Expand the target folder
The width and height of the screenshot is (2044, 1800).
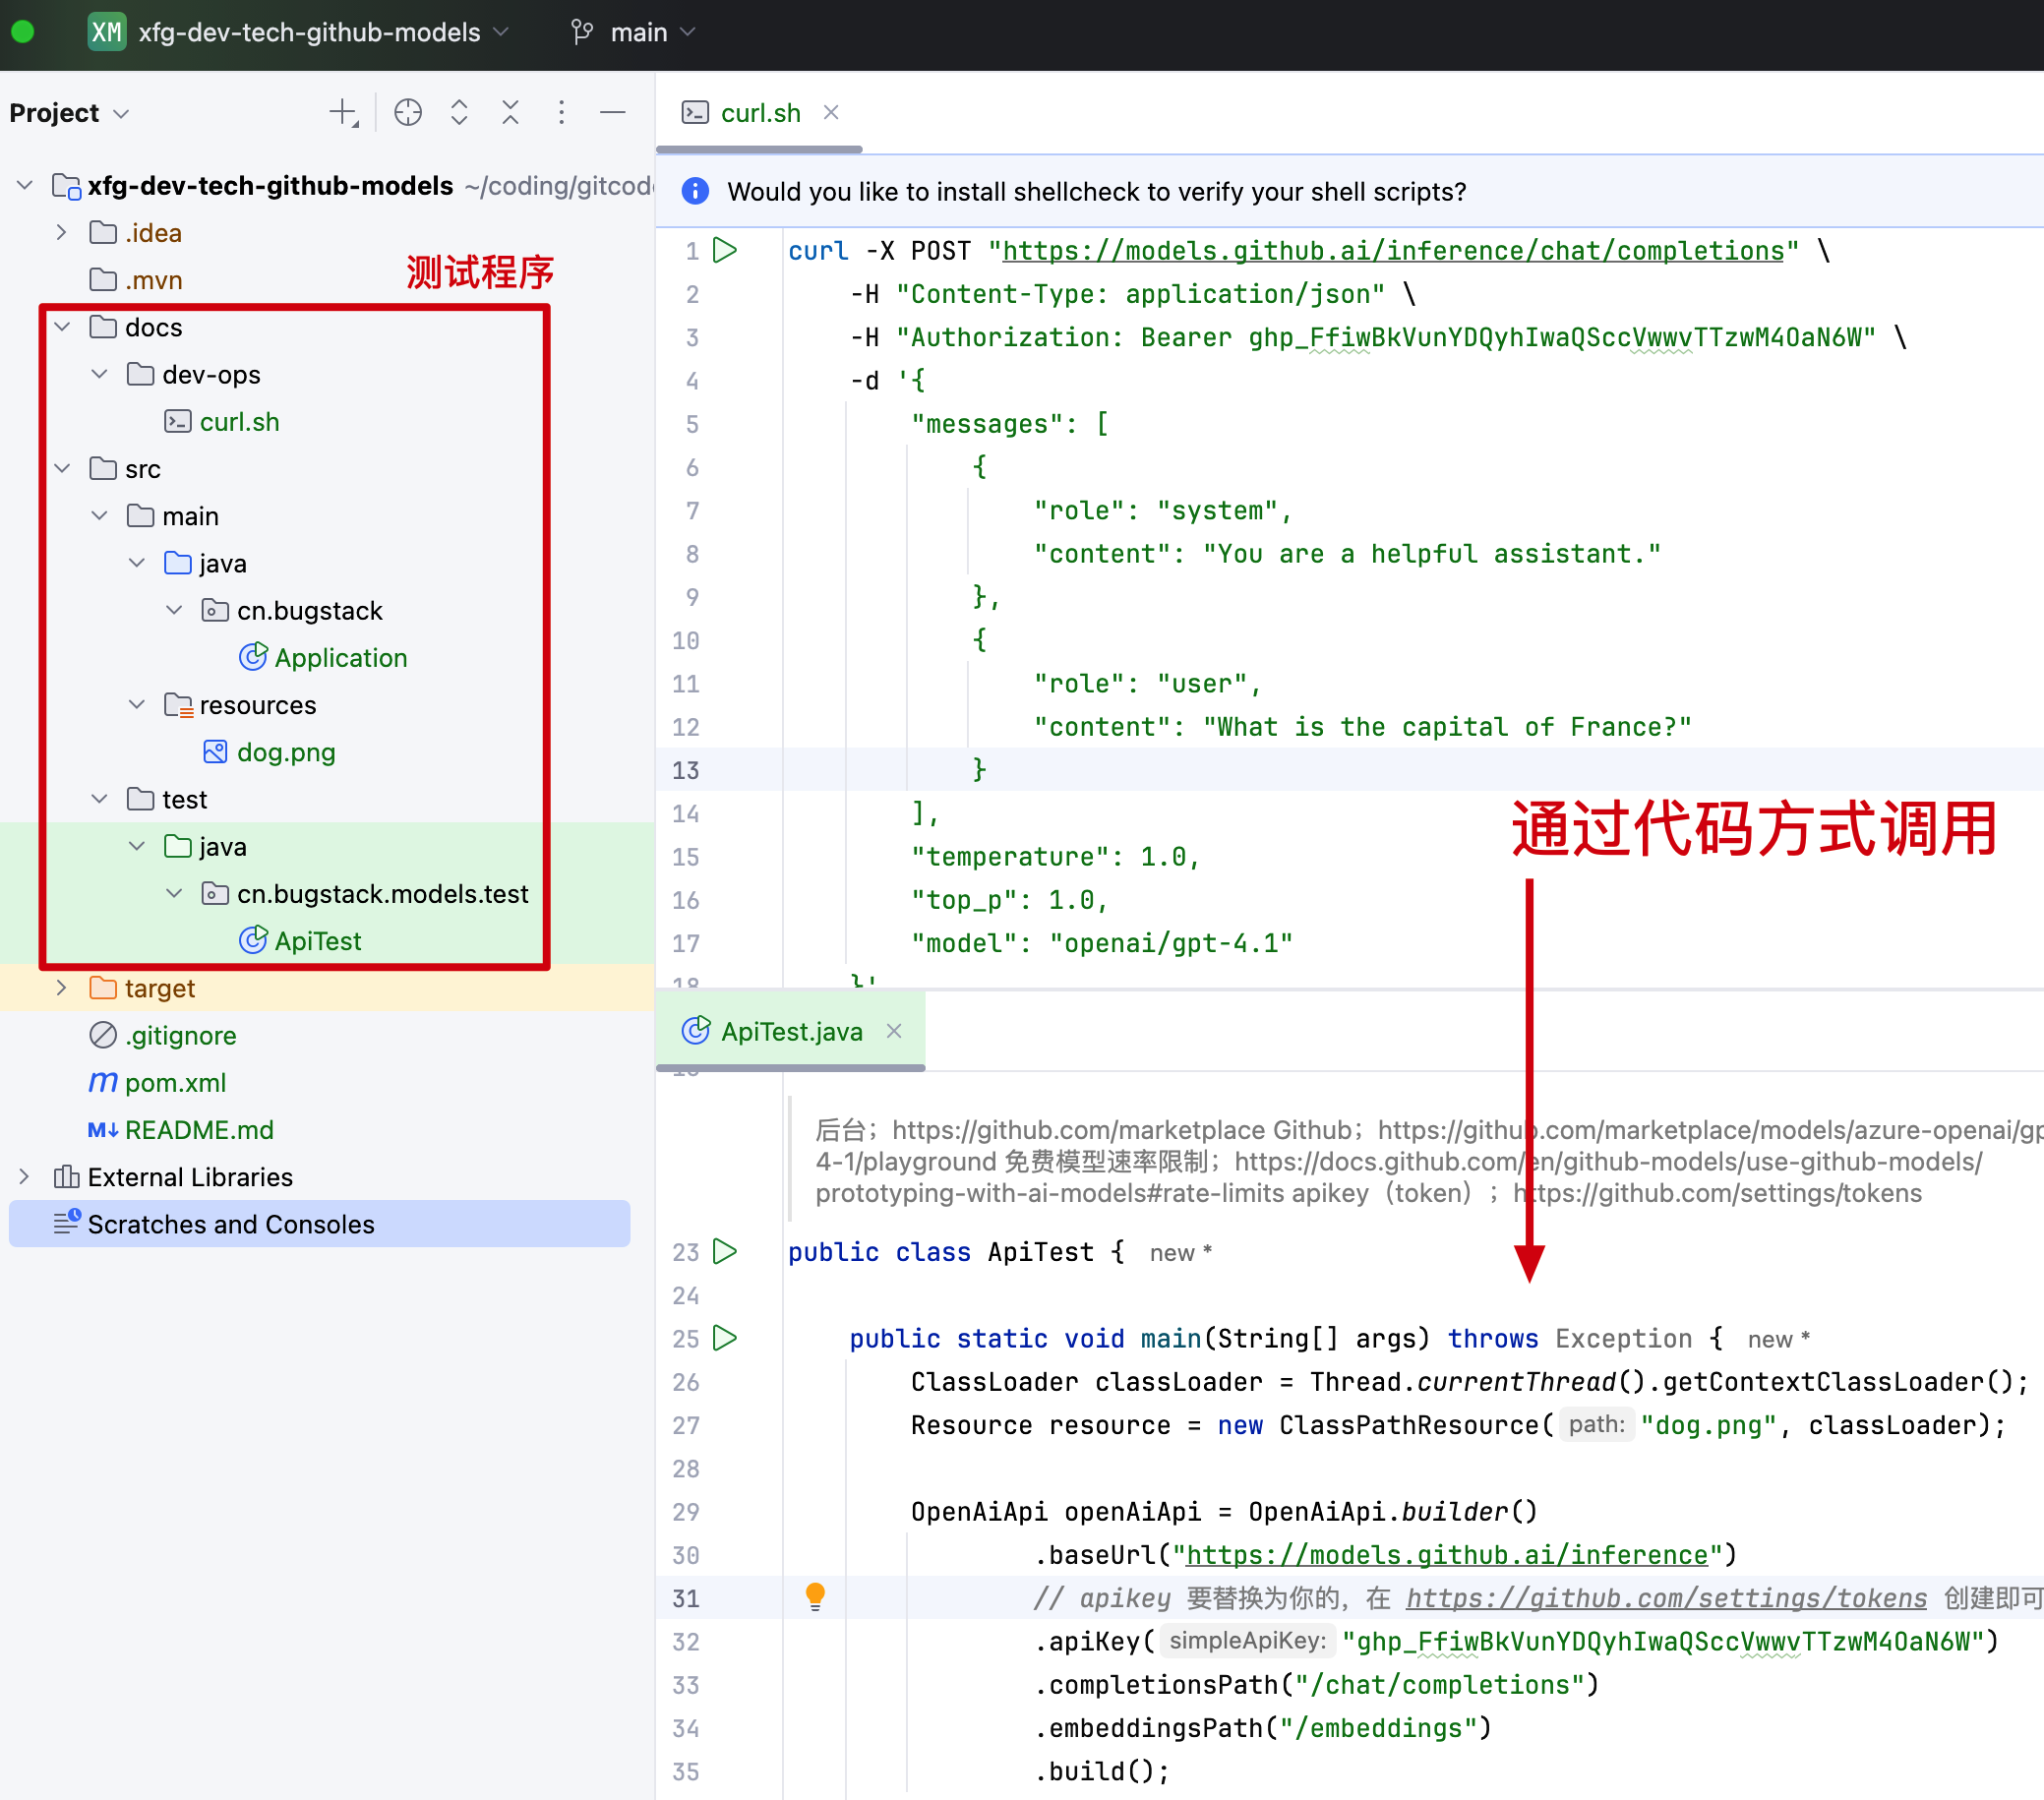(x=62, y=988)
